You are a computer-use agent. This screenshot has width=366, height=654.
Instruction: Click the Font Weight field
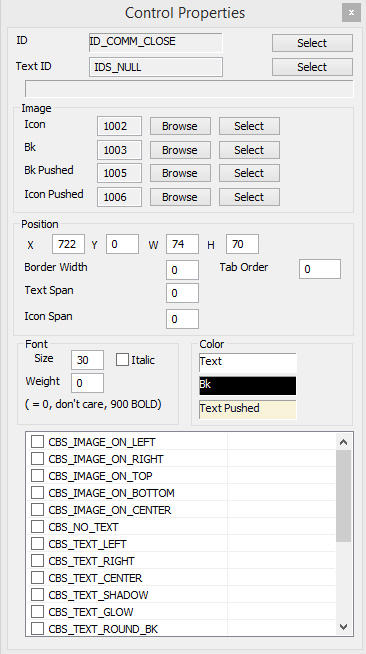[88, 383]
